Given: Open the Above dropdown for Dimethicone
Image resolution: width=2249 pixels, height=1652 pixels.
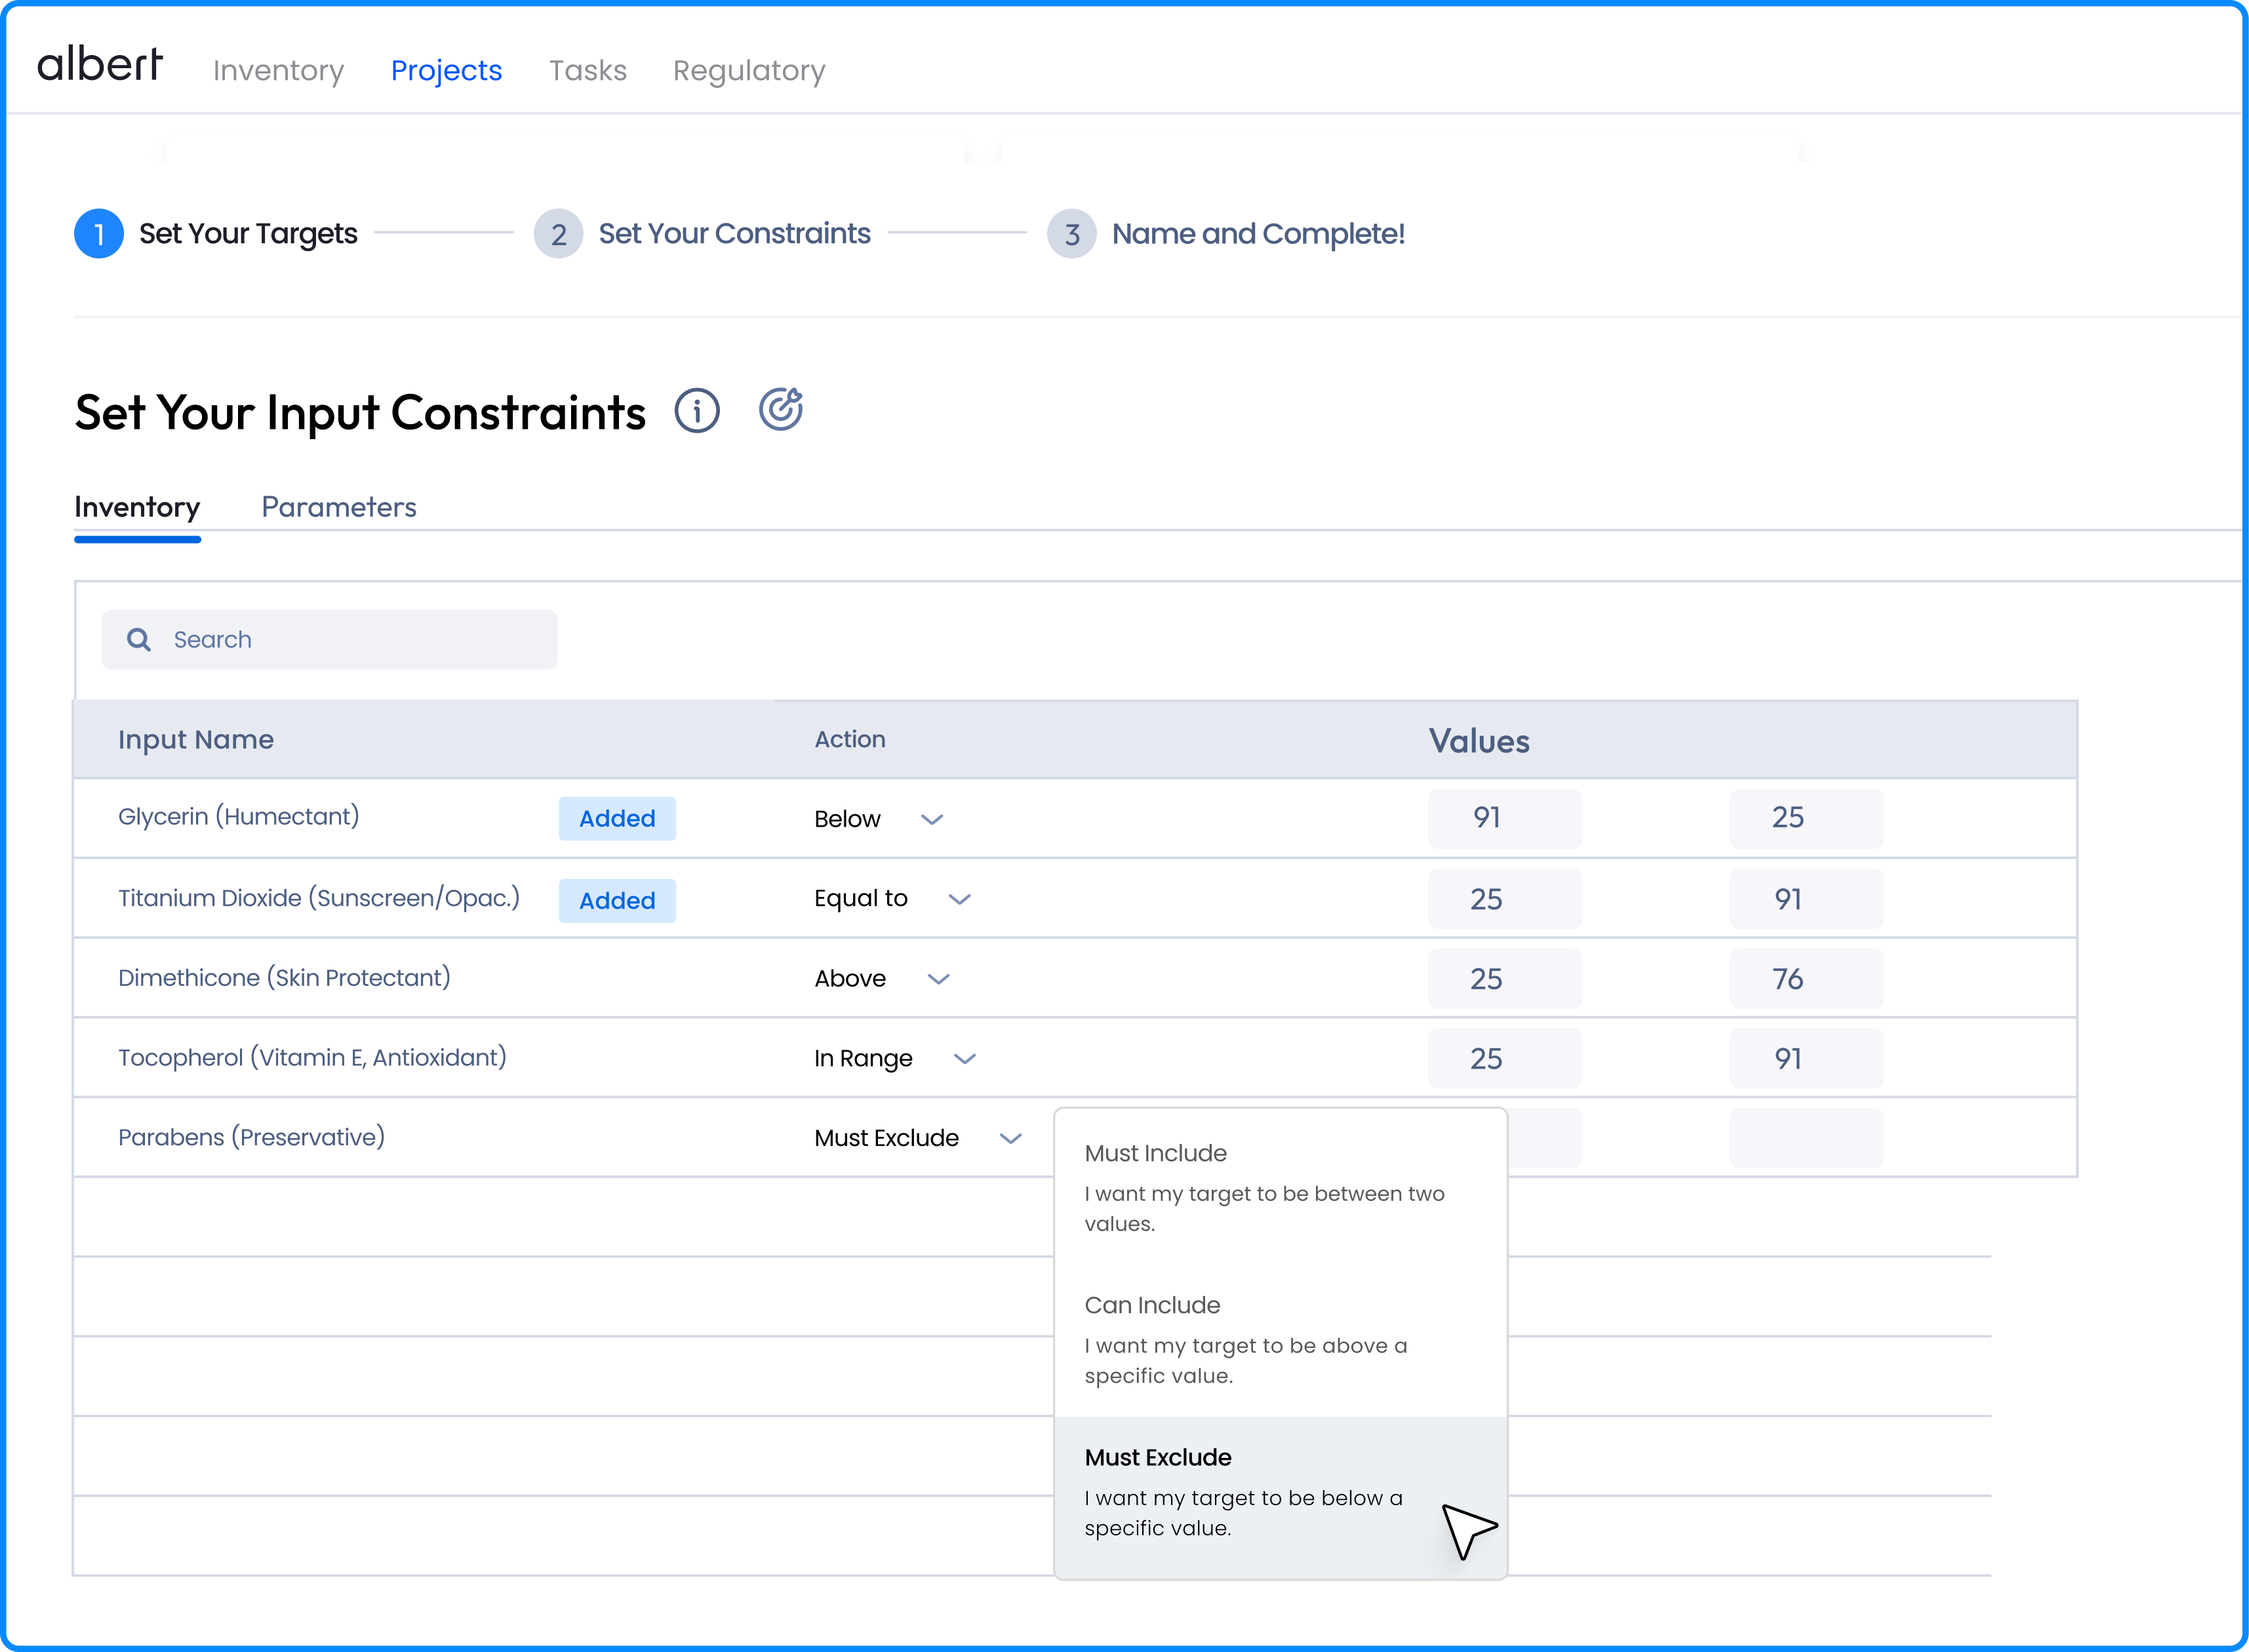Looking at the screenshot, I should coord(937,979).
